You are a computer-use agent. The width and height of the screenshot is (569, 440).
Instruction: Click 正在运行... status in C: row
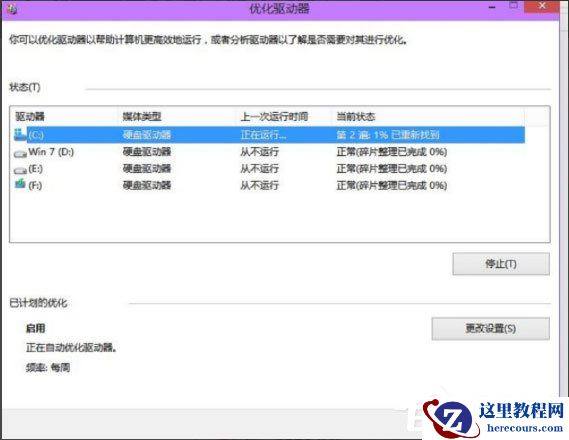coord(263,135)
